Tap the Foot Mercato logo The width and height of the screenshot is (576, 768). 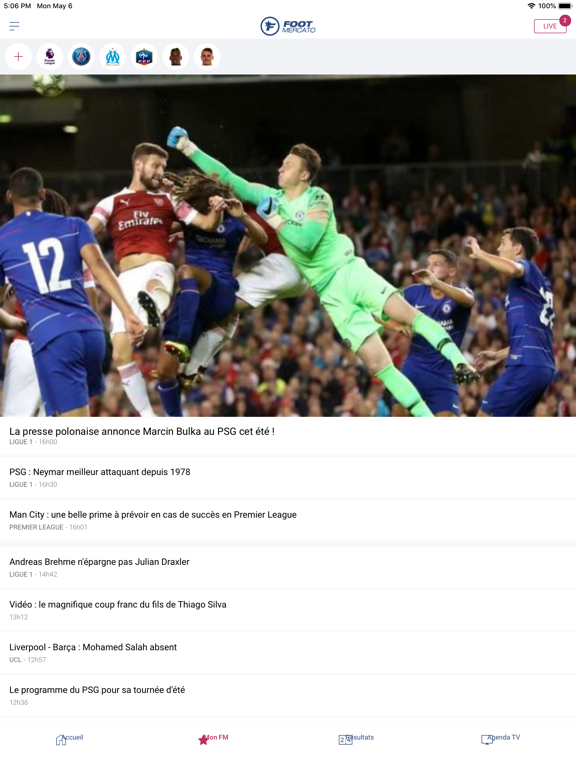click(x=288, y=26)
